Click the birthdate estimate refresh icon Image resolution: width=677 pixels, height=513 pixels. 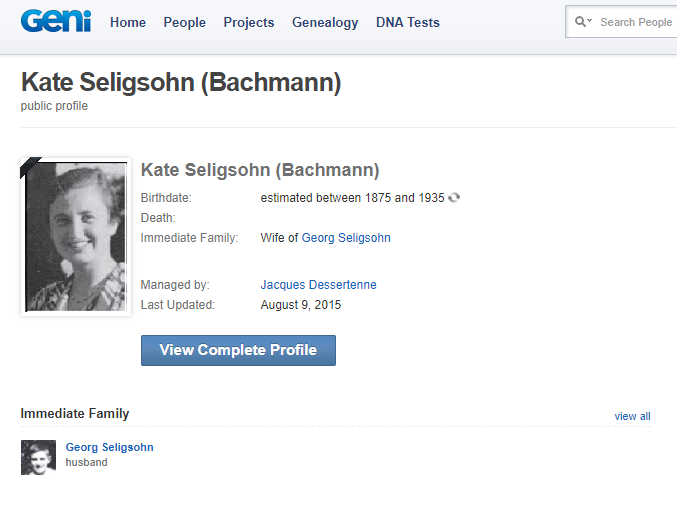click(x=454, y=198)
